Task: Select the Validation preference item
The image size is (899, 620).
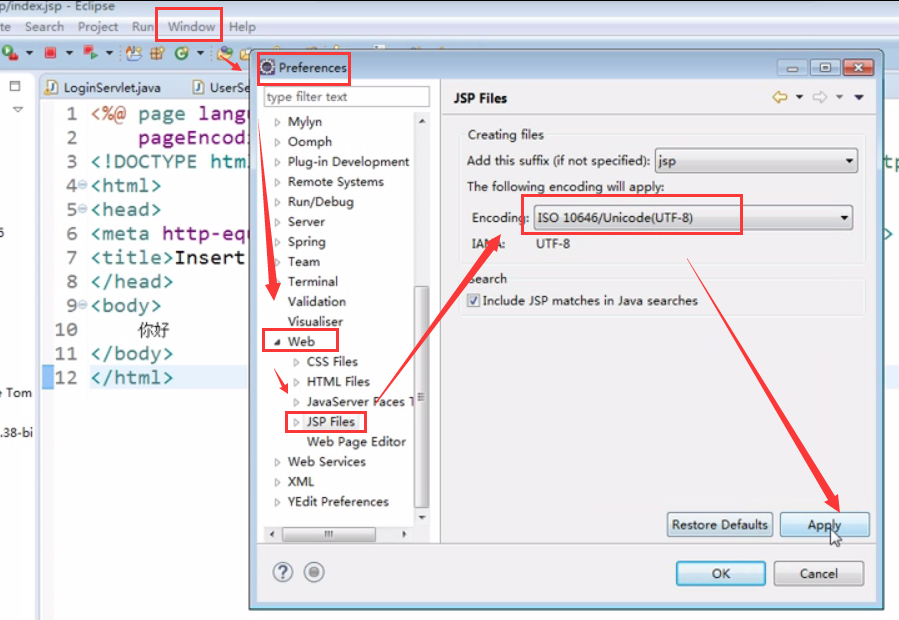Action: pos(316,302)
